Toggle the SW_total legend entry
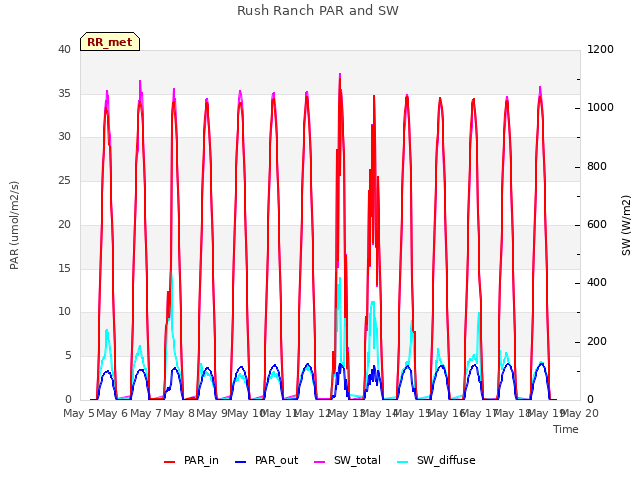This screenshot has width=640, height=480. click(x=347, y=461)
